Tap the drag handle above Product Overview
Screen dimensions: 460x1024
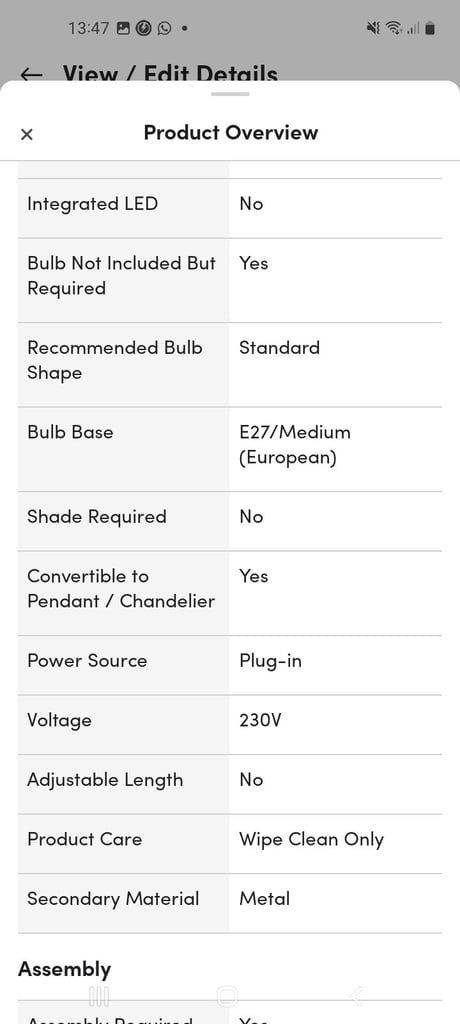coord(230,94)
